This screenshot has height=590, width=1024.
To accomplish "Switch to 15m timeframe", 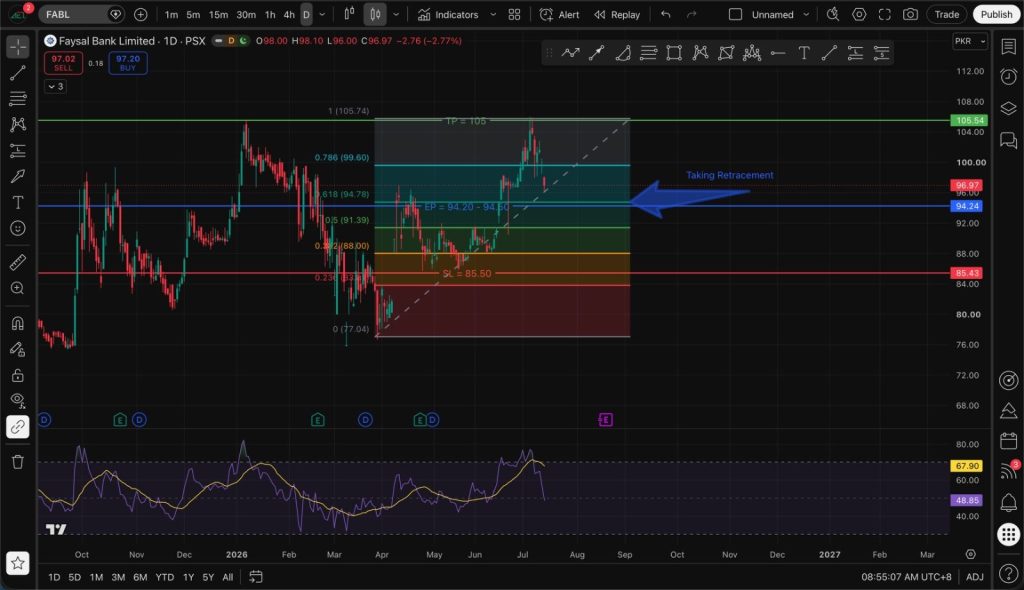I will coord(219,14).
